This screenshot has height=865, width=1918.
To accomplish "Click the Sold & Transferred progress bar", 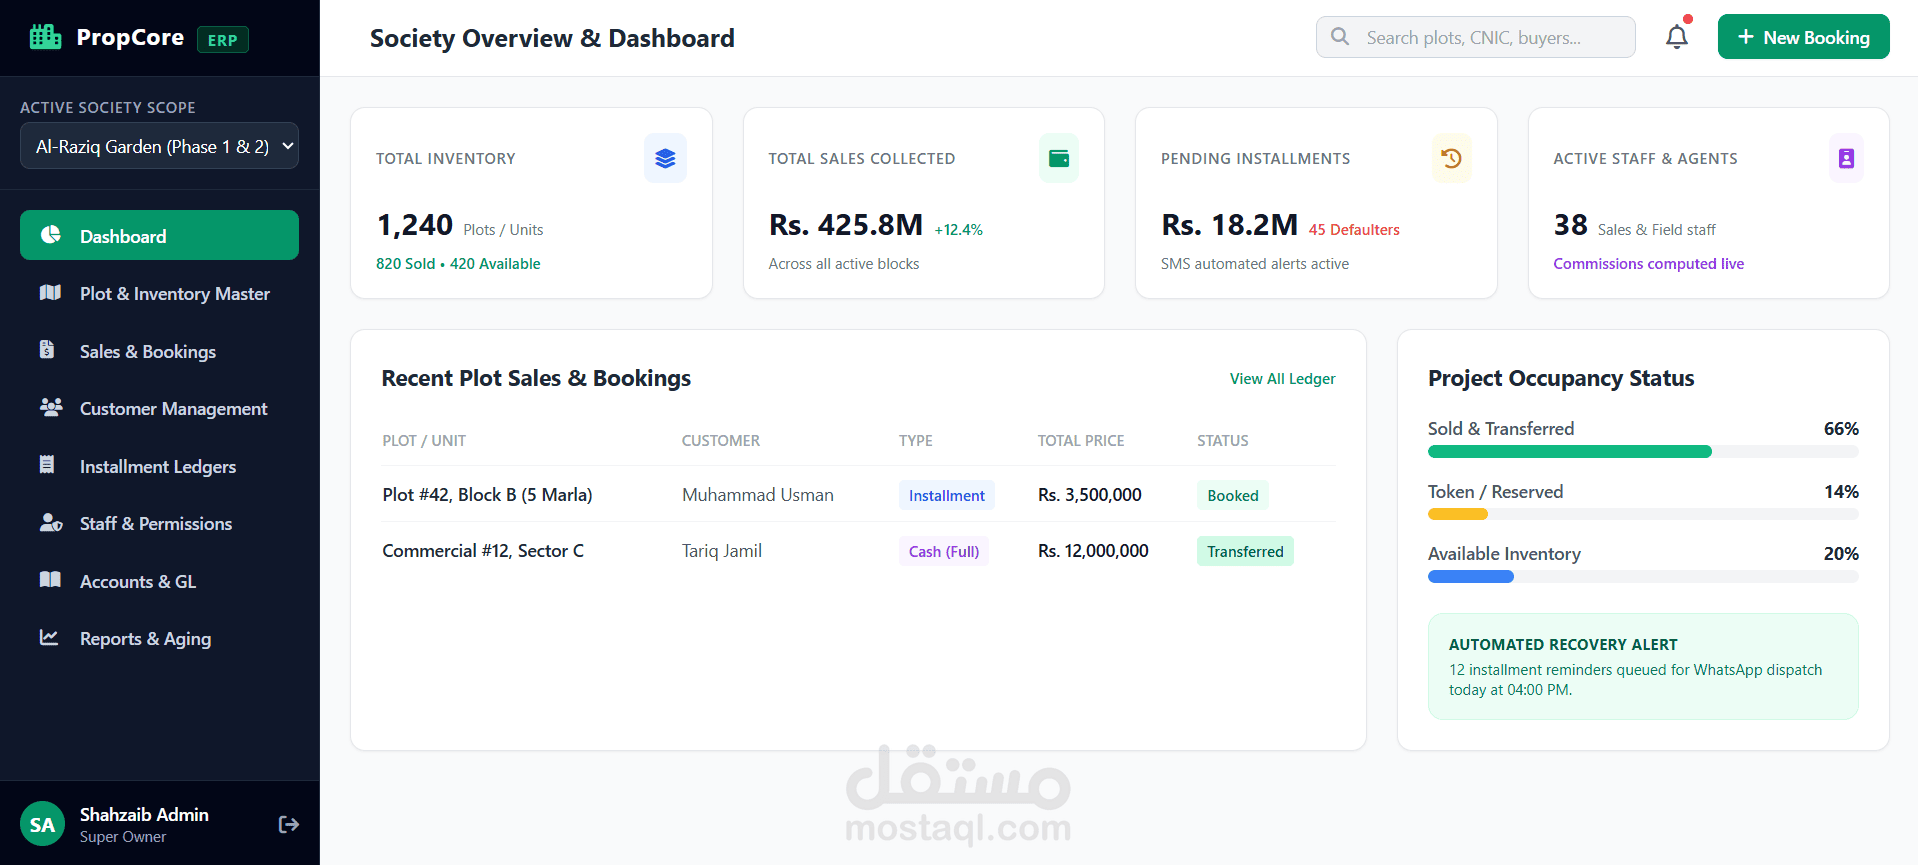I will click(x=1643, y=452).
